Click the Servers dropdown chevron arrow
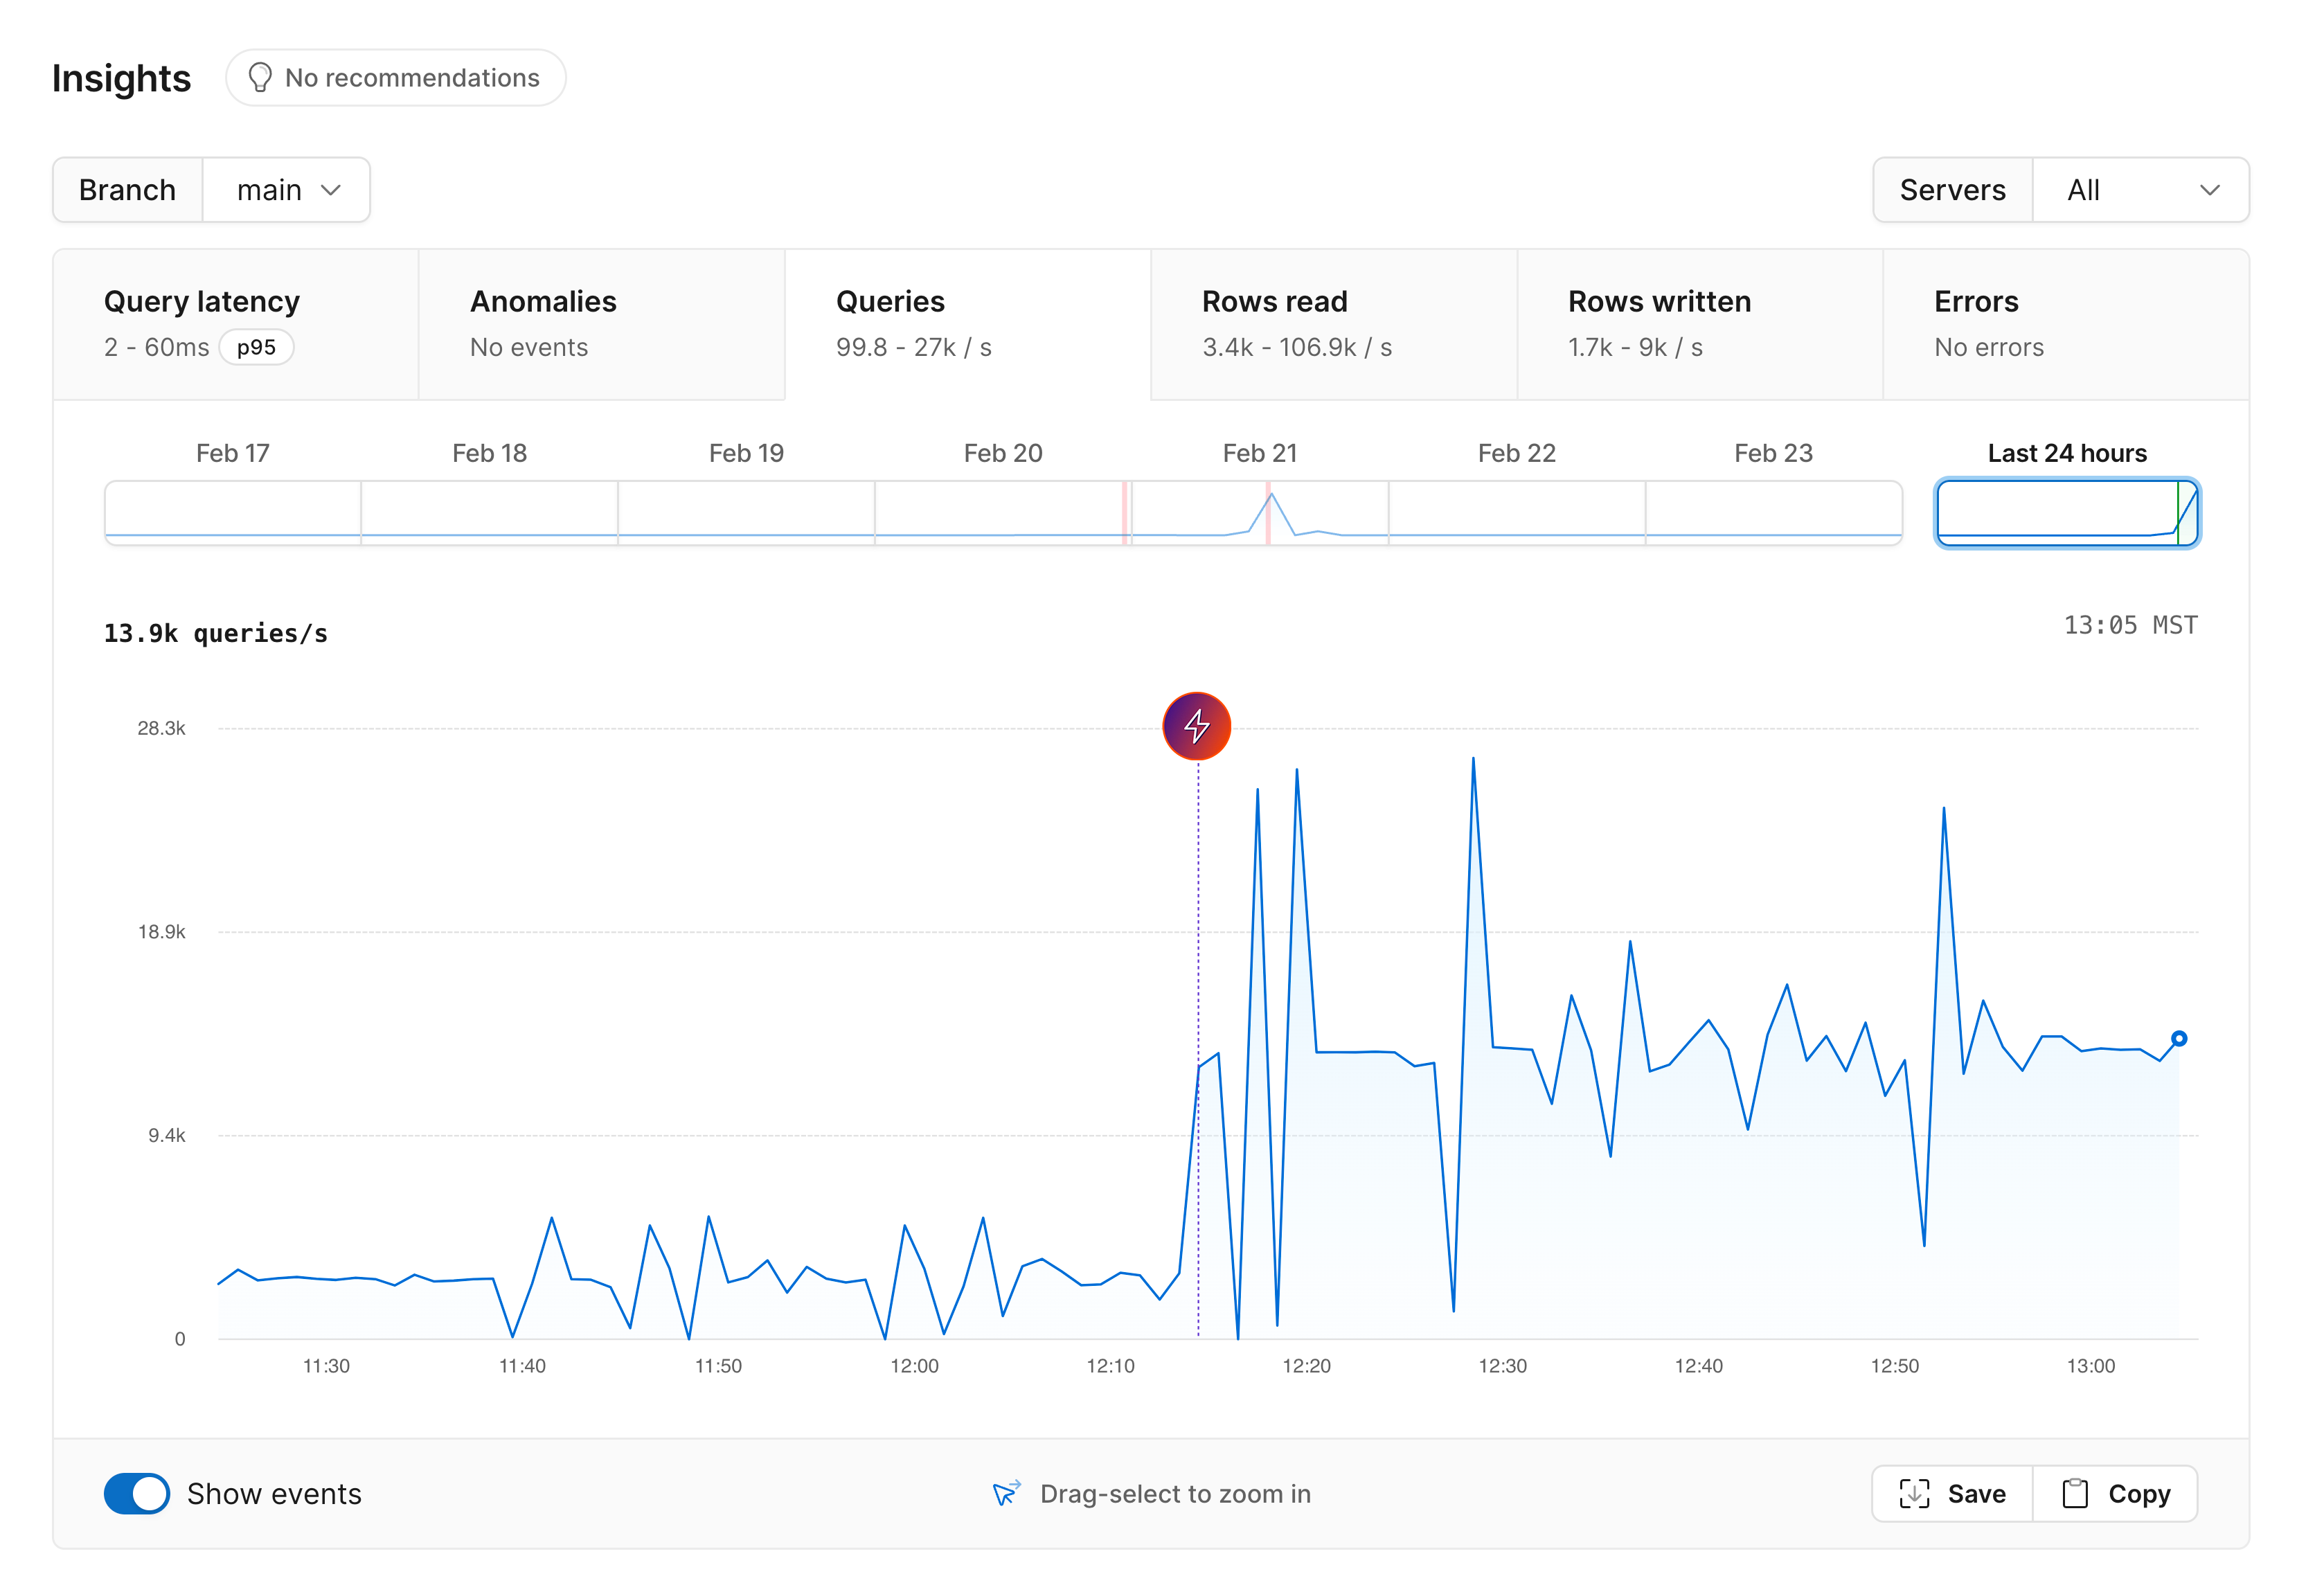The width and height of the screenshot is (2324, 1583). pos(2209,190)
